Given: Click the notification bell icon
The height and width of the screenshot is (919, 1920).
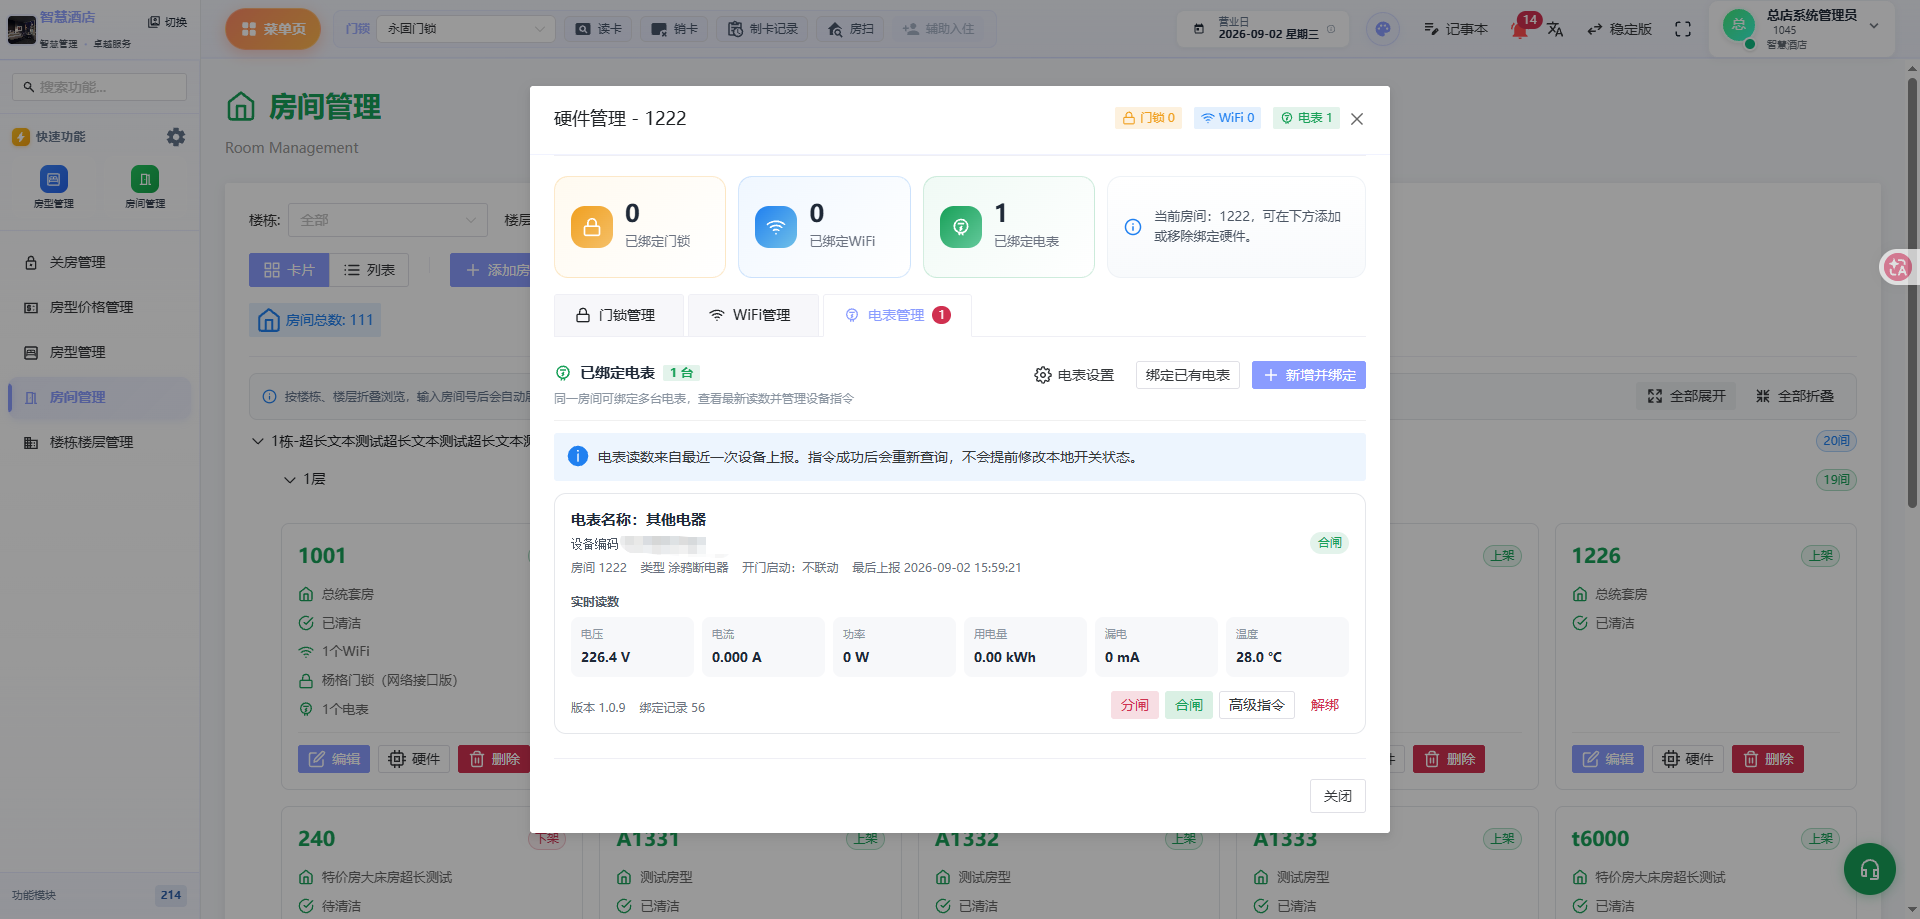Looking at the screenshot, I should tap(1520, 29).
